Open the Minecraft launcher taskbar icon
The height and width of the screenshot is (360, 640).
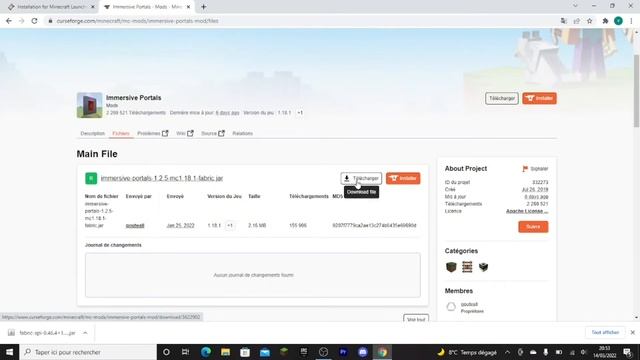tap(284, 352)
